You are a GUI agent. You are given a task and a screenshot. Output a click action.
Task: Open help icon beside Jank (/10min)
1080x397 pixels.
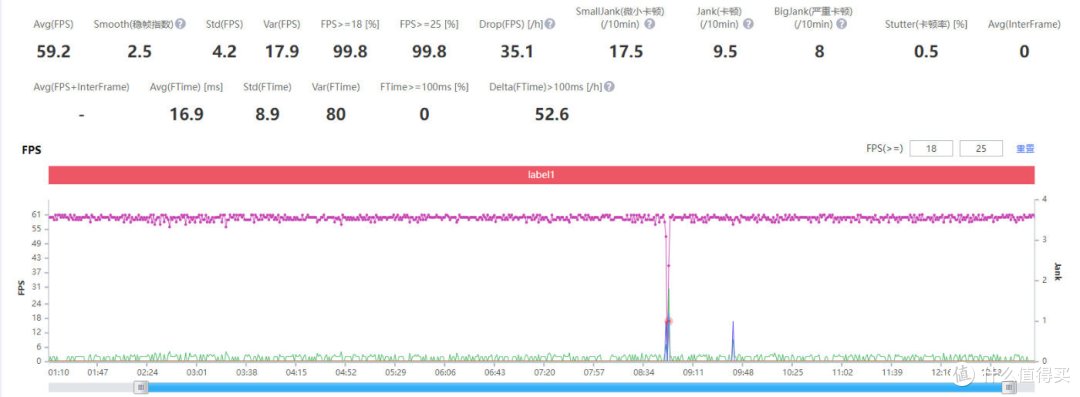click(749, 24)
